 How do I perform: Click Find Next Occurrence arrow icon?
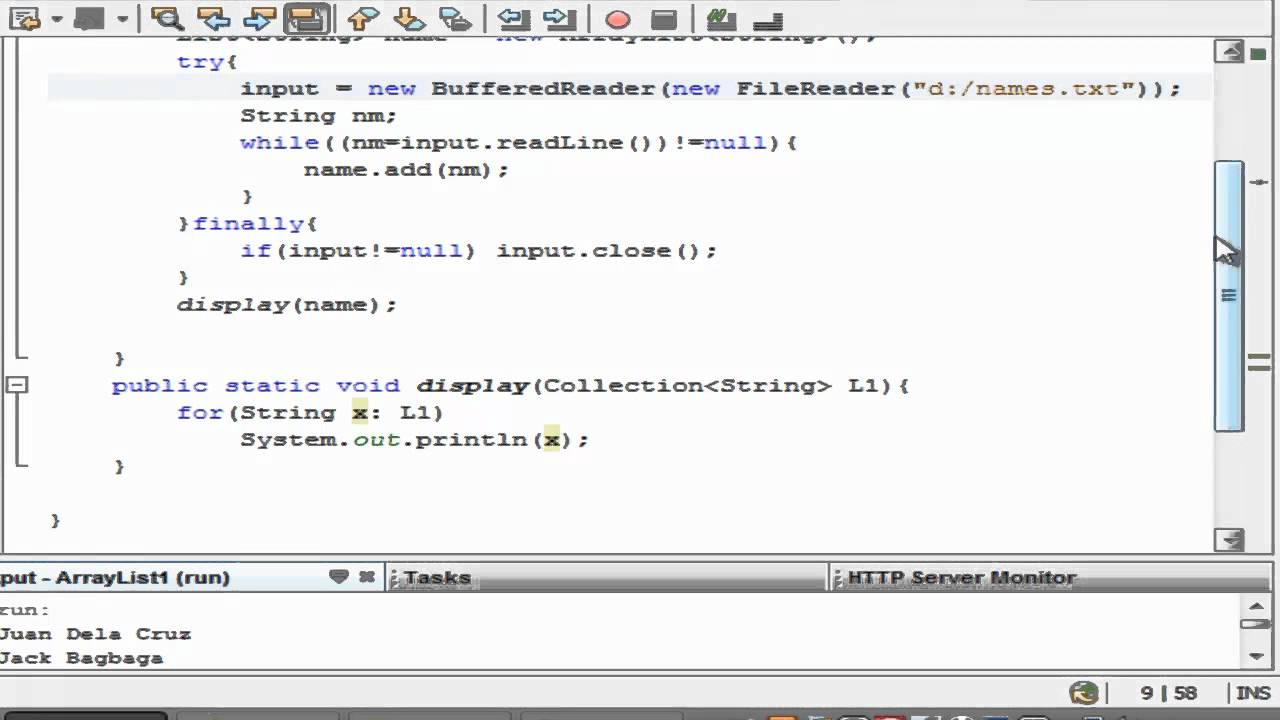pyautogui.click(x=259, y=18)
